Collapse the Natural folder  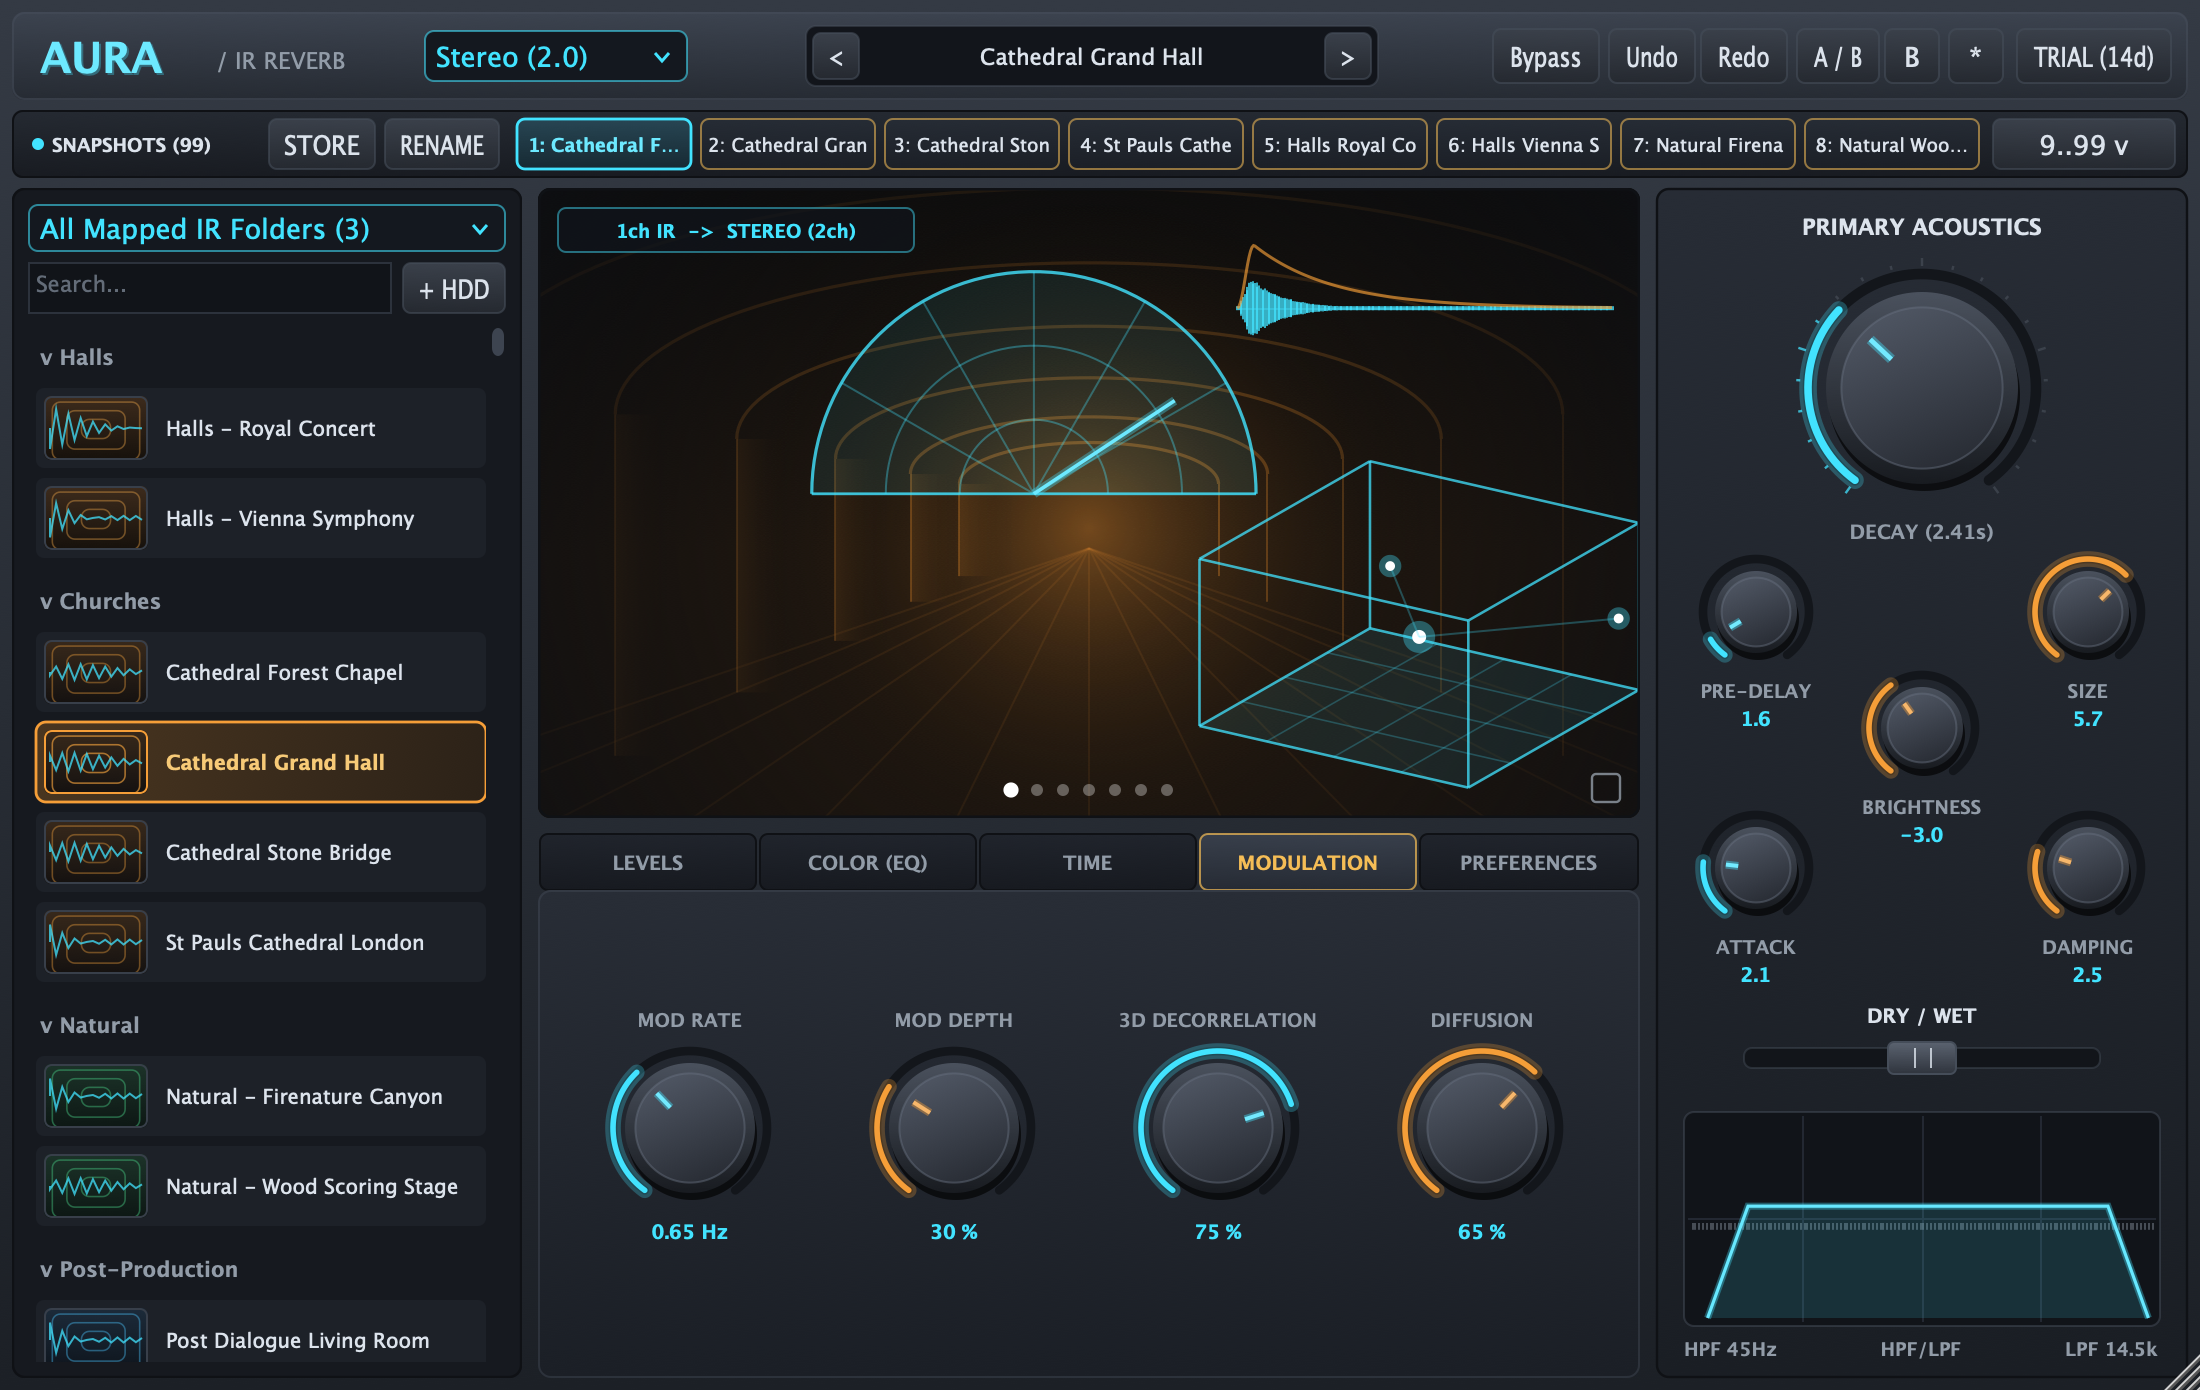(x=89, y=1025)
